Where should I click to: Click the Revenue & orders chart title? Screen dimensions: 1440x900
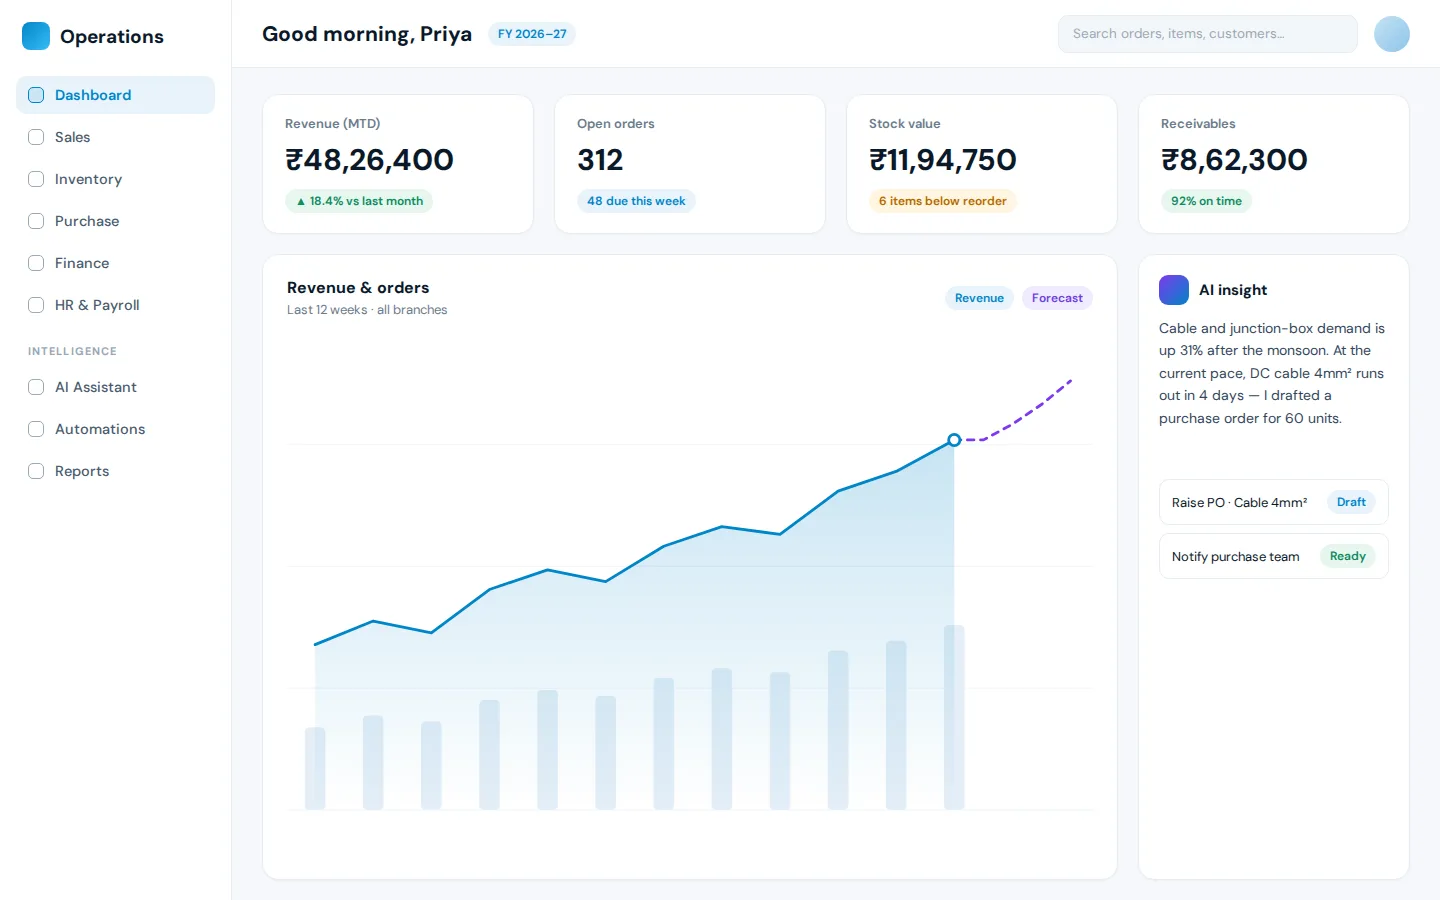point(358,288)
